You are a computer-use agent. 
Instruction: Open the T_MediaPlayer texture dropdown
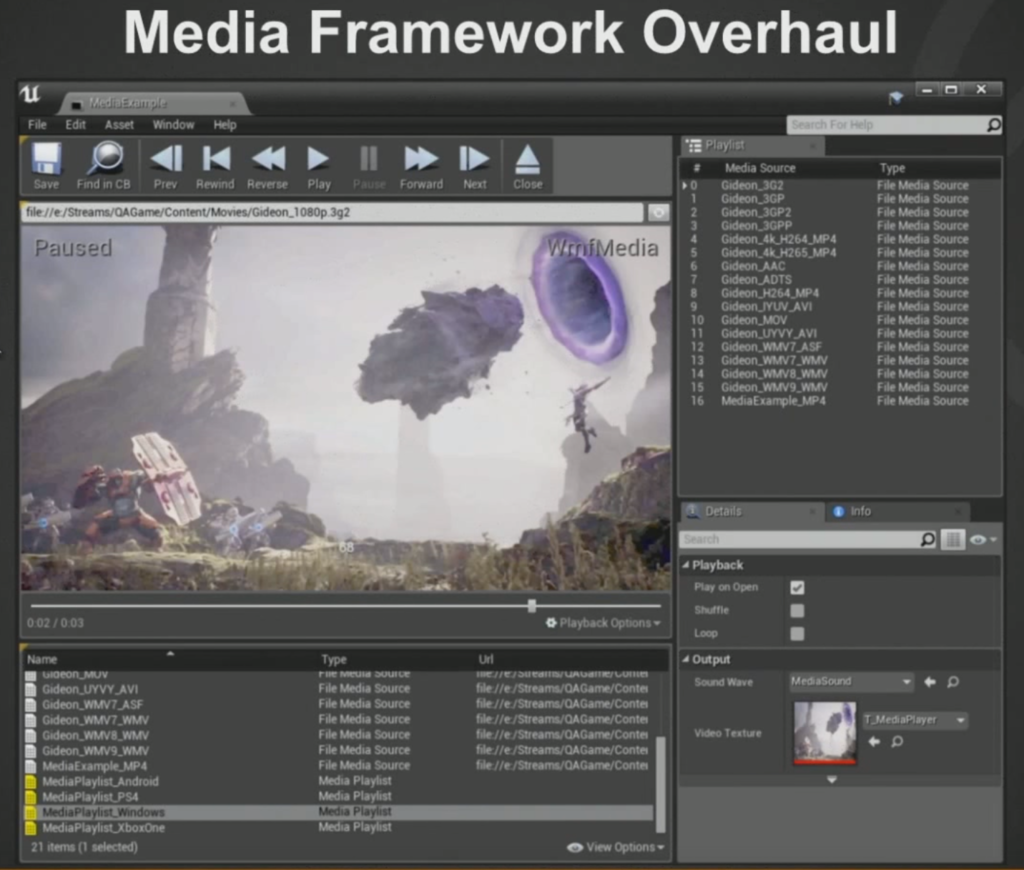click(915, 720)
